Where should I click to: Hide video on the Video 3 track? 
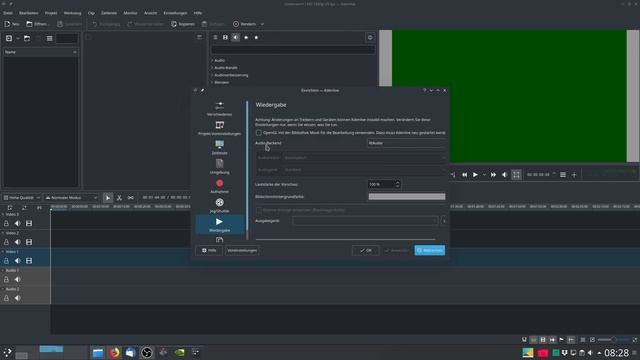29,224
